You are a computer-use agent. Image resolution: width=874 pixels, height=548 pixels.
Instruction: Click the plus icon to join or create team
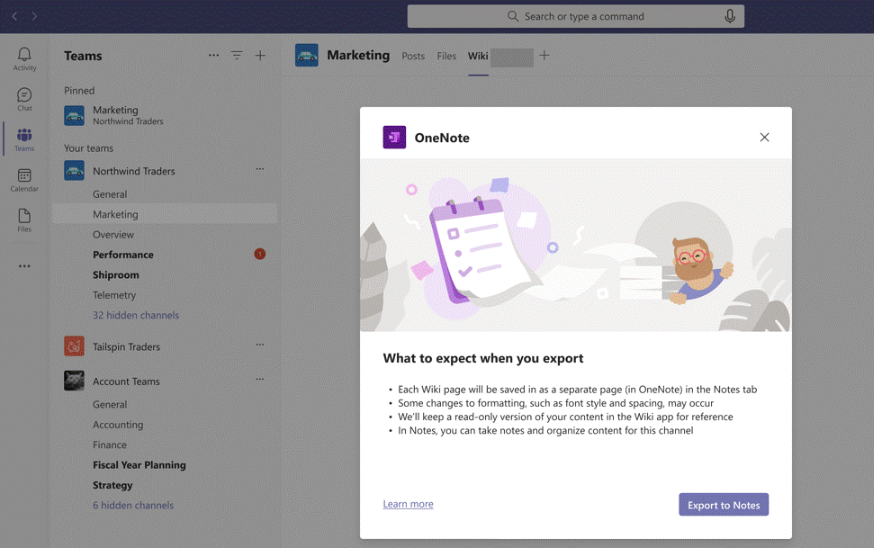[x=260, y=56]
